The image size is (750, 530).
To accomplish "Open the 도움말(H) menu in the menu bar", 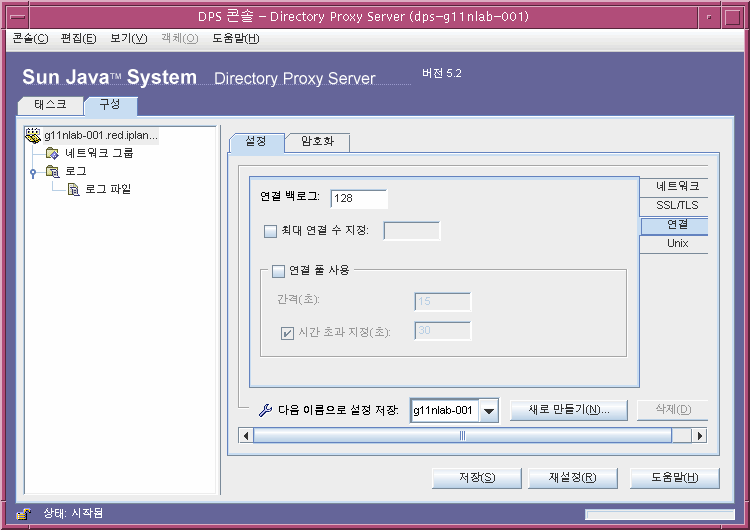I will pos(236,39).
